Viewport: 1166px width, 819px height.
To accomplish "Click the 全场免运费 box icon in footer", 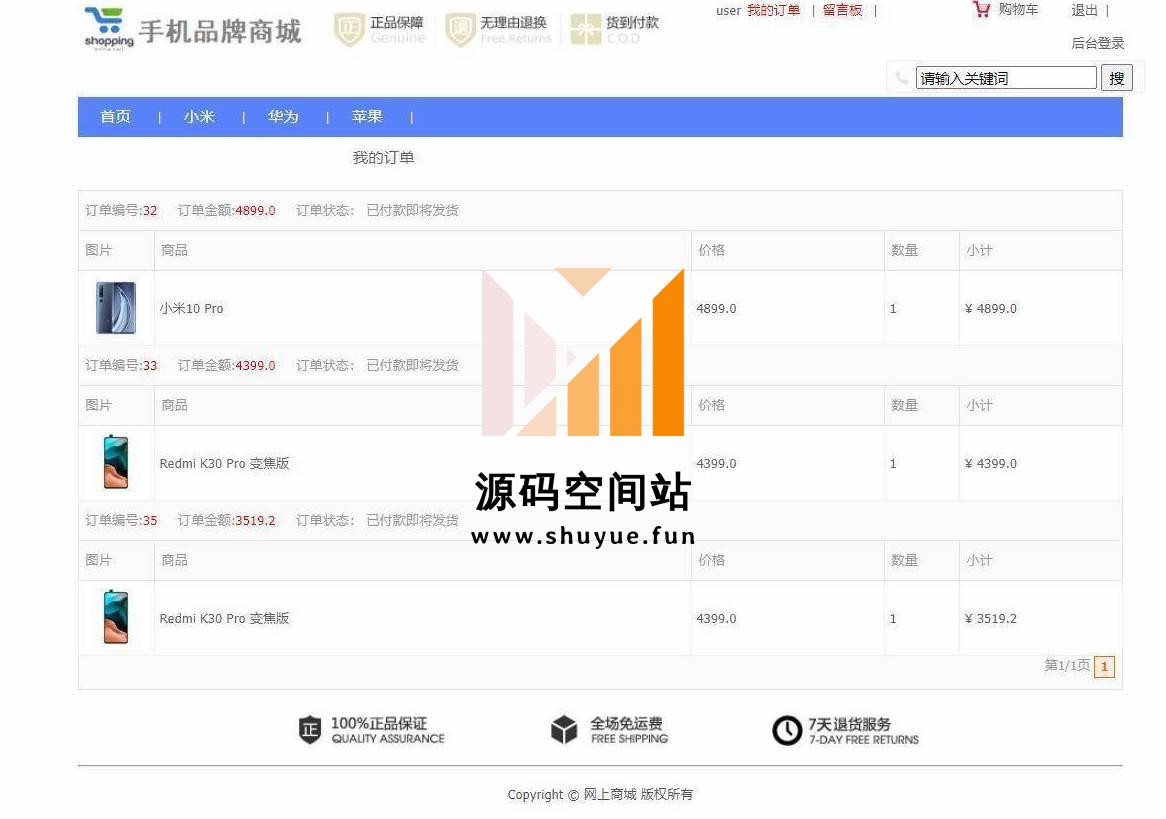I will [564, 730].
